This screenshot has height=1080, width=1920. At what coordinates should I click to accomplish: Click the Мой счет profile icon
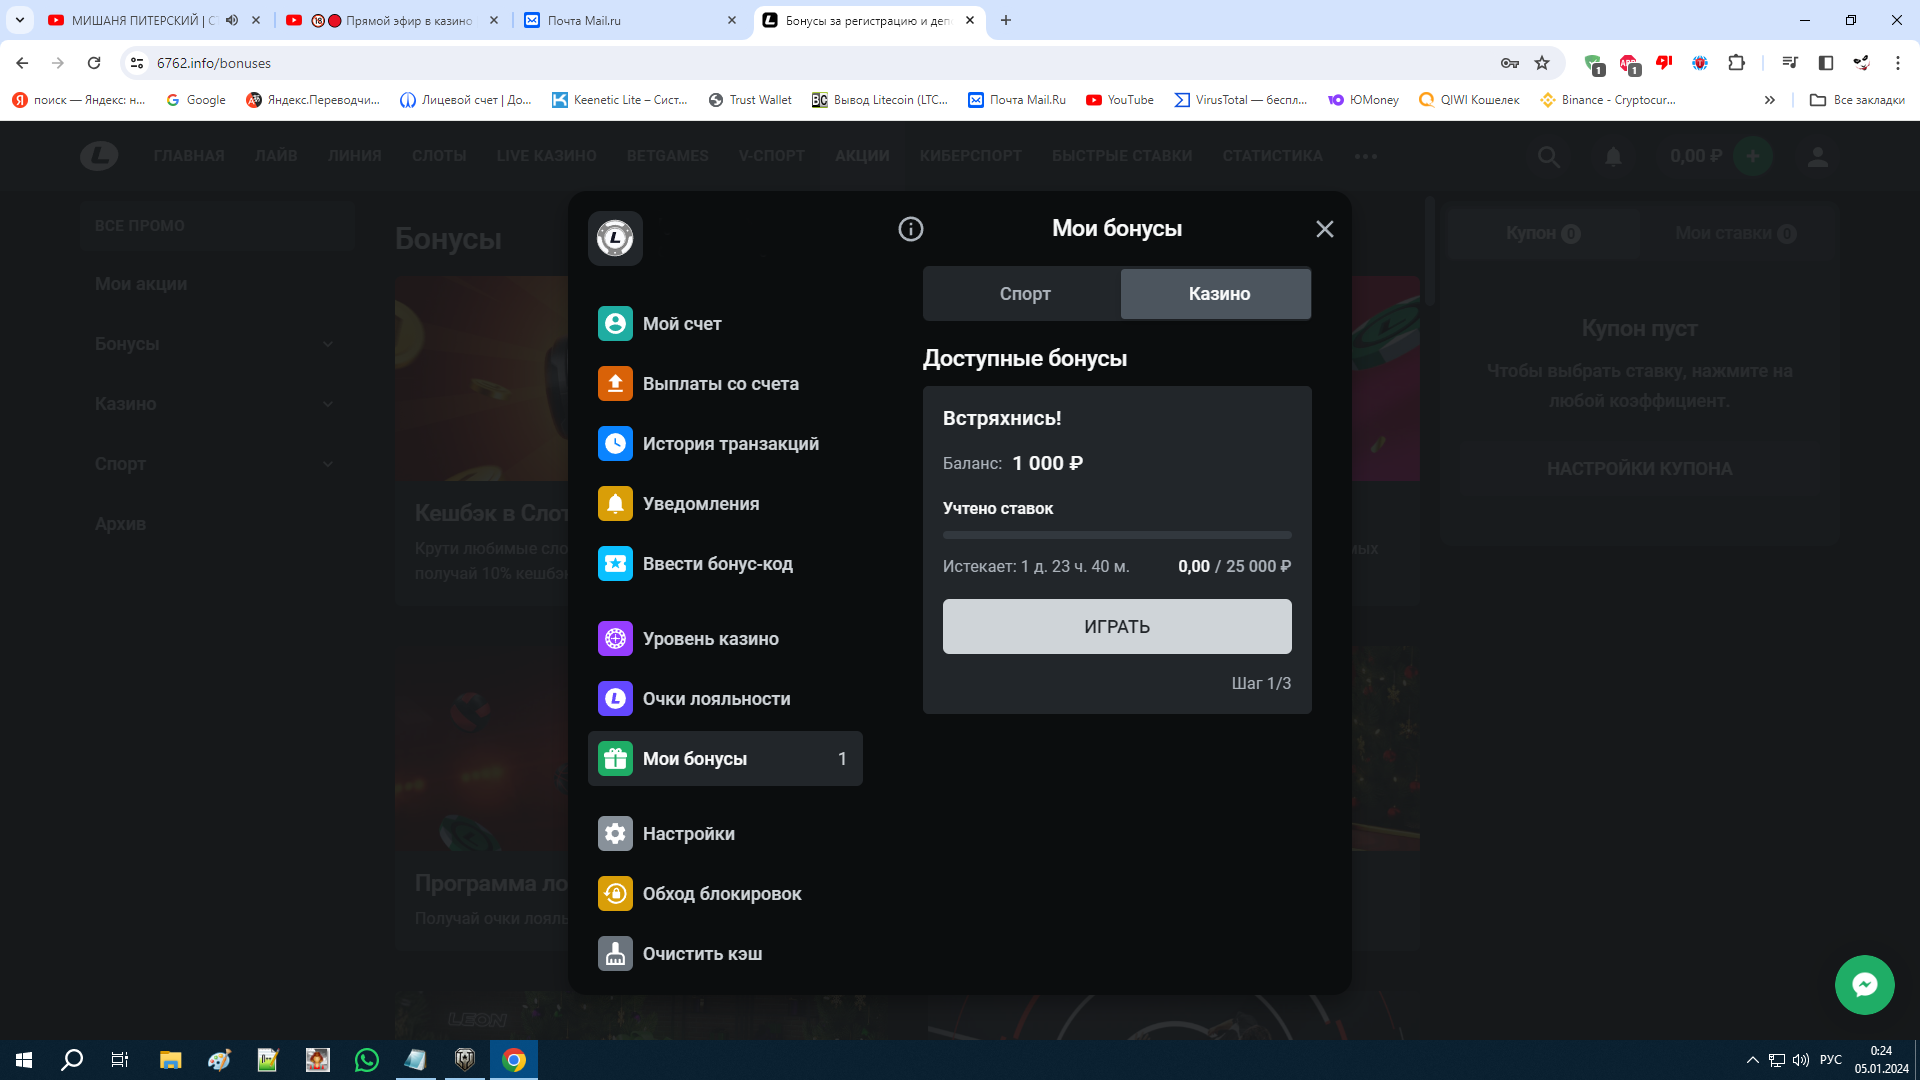tap(615, 324)
